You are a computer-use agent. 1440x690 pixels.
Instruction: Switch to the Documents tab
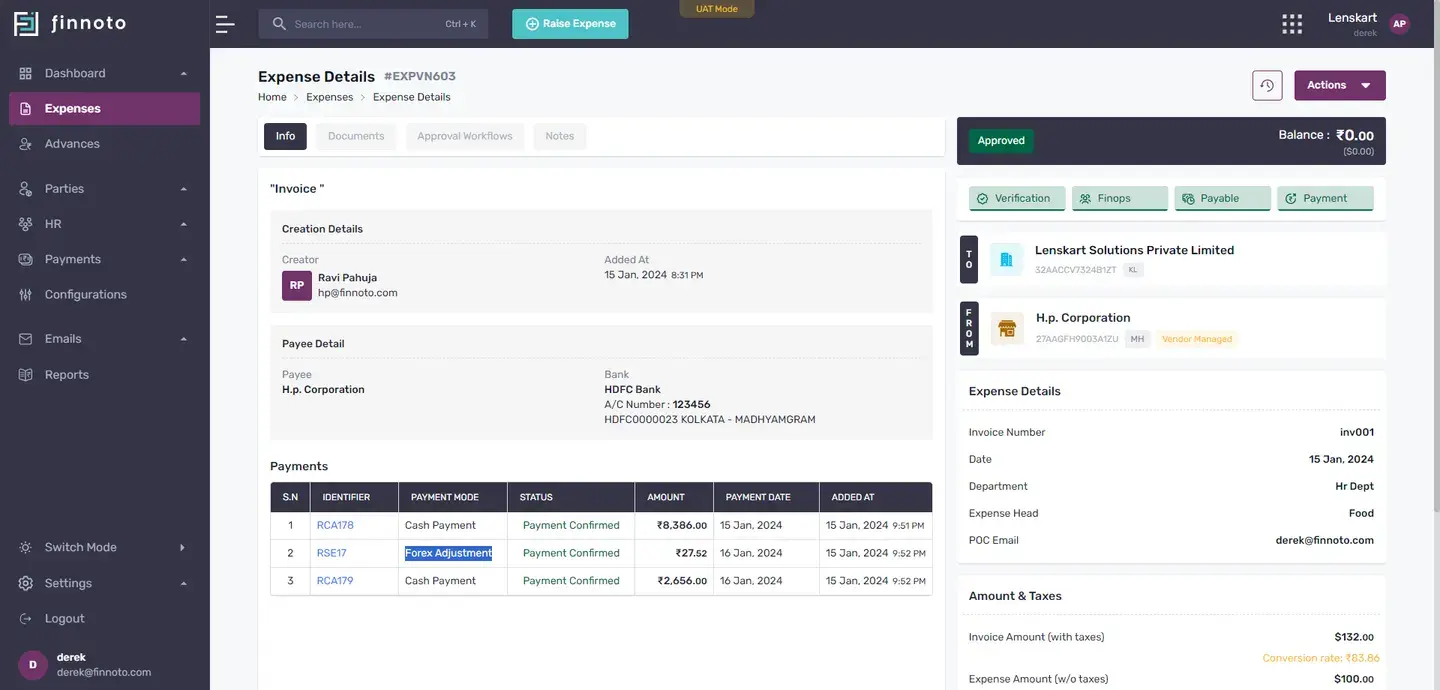[x=356, y=137]
